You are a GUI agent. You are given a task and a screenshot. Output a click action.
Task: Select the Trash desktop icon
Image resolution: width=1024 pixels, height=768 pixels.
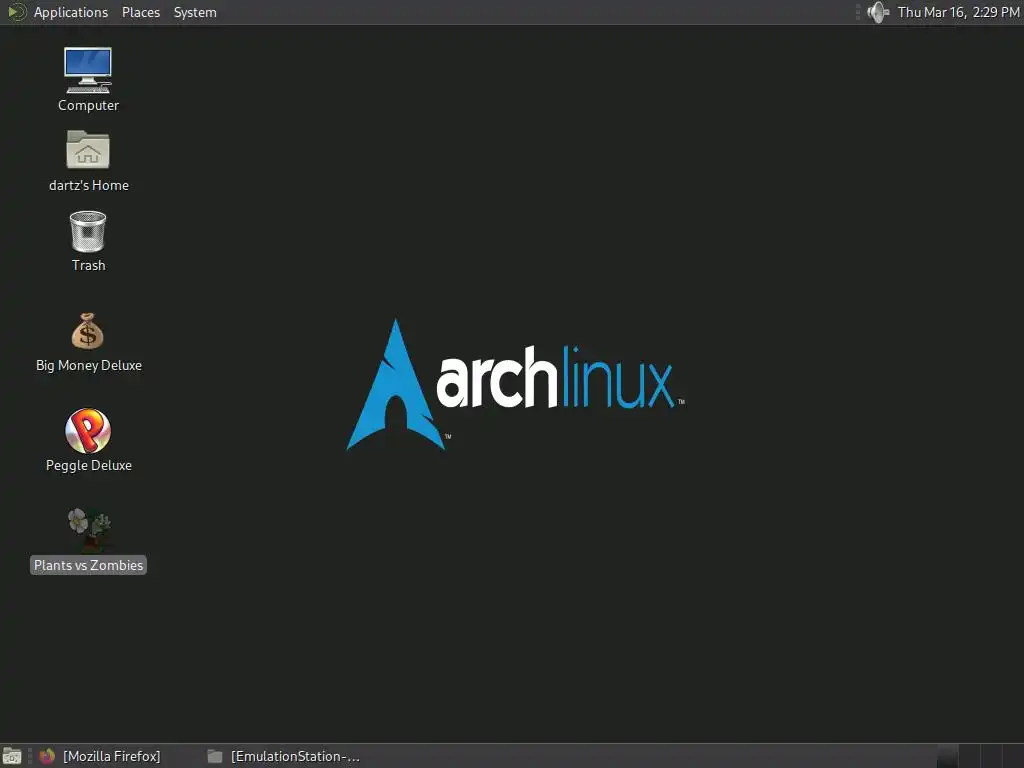click(x=88, y=231)
